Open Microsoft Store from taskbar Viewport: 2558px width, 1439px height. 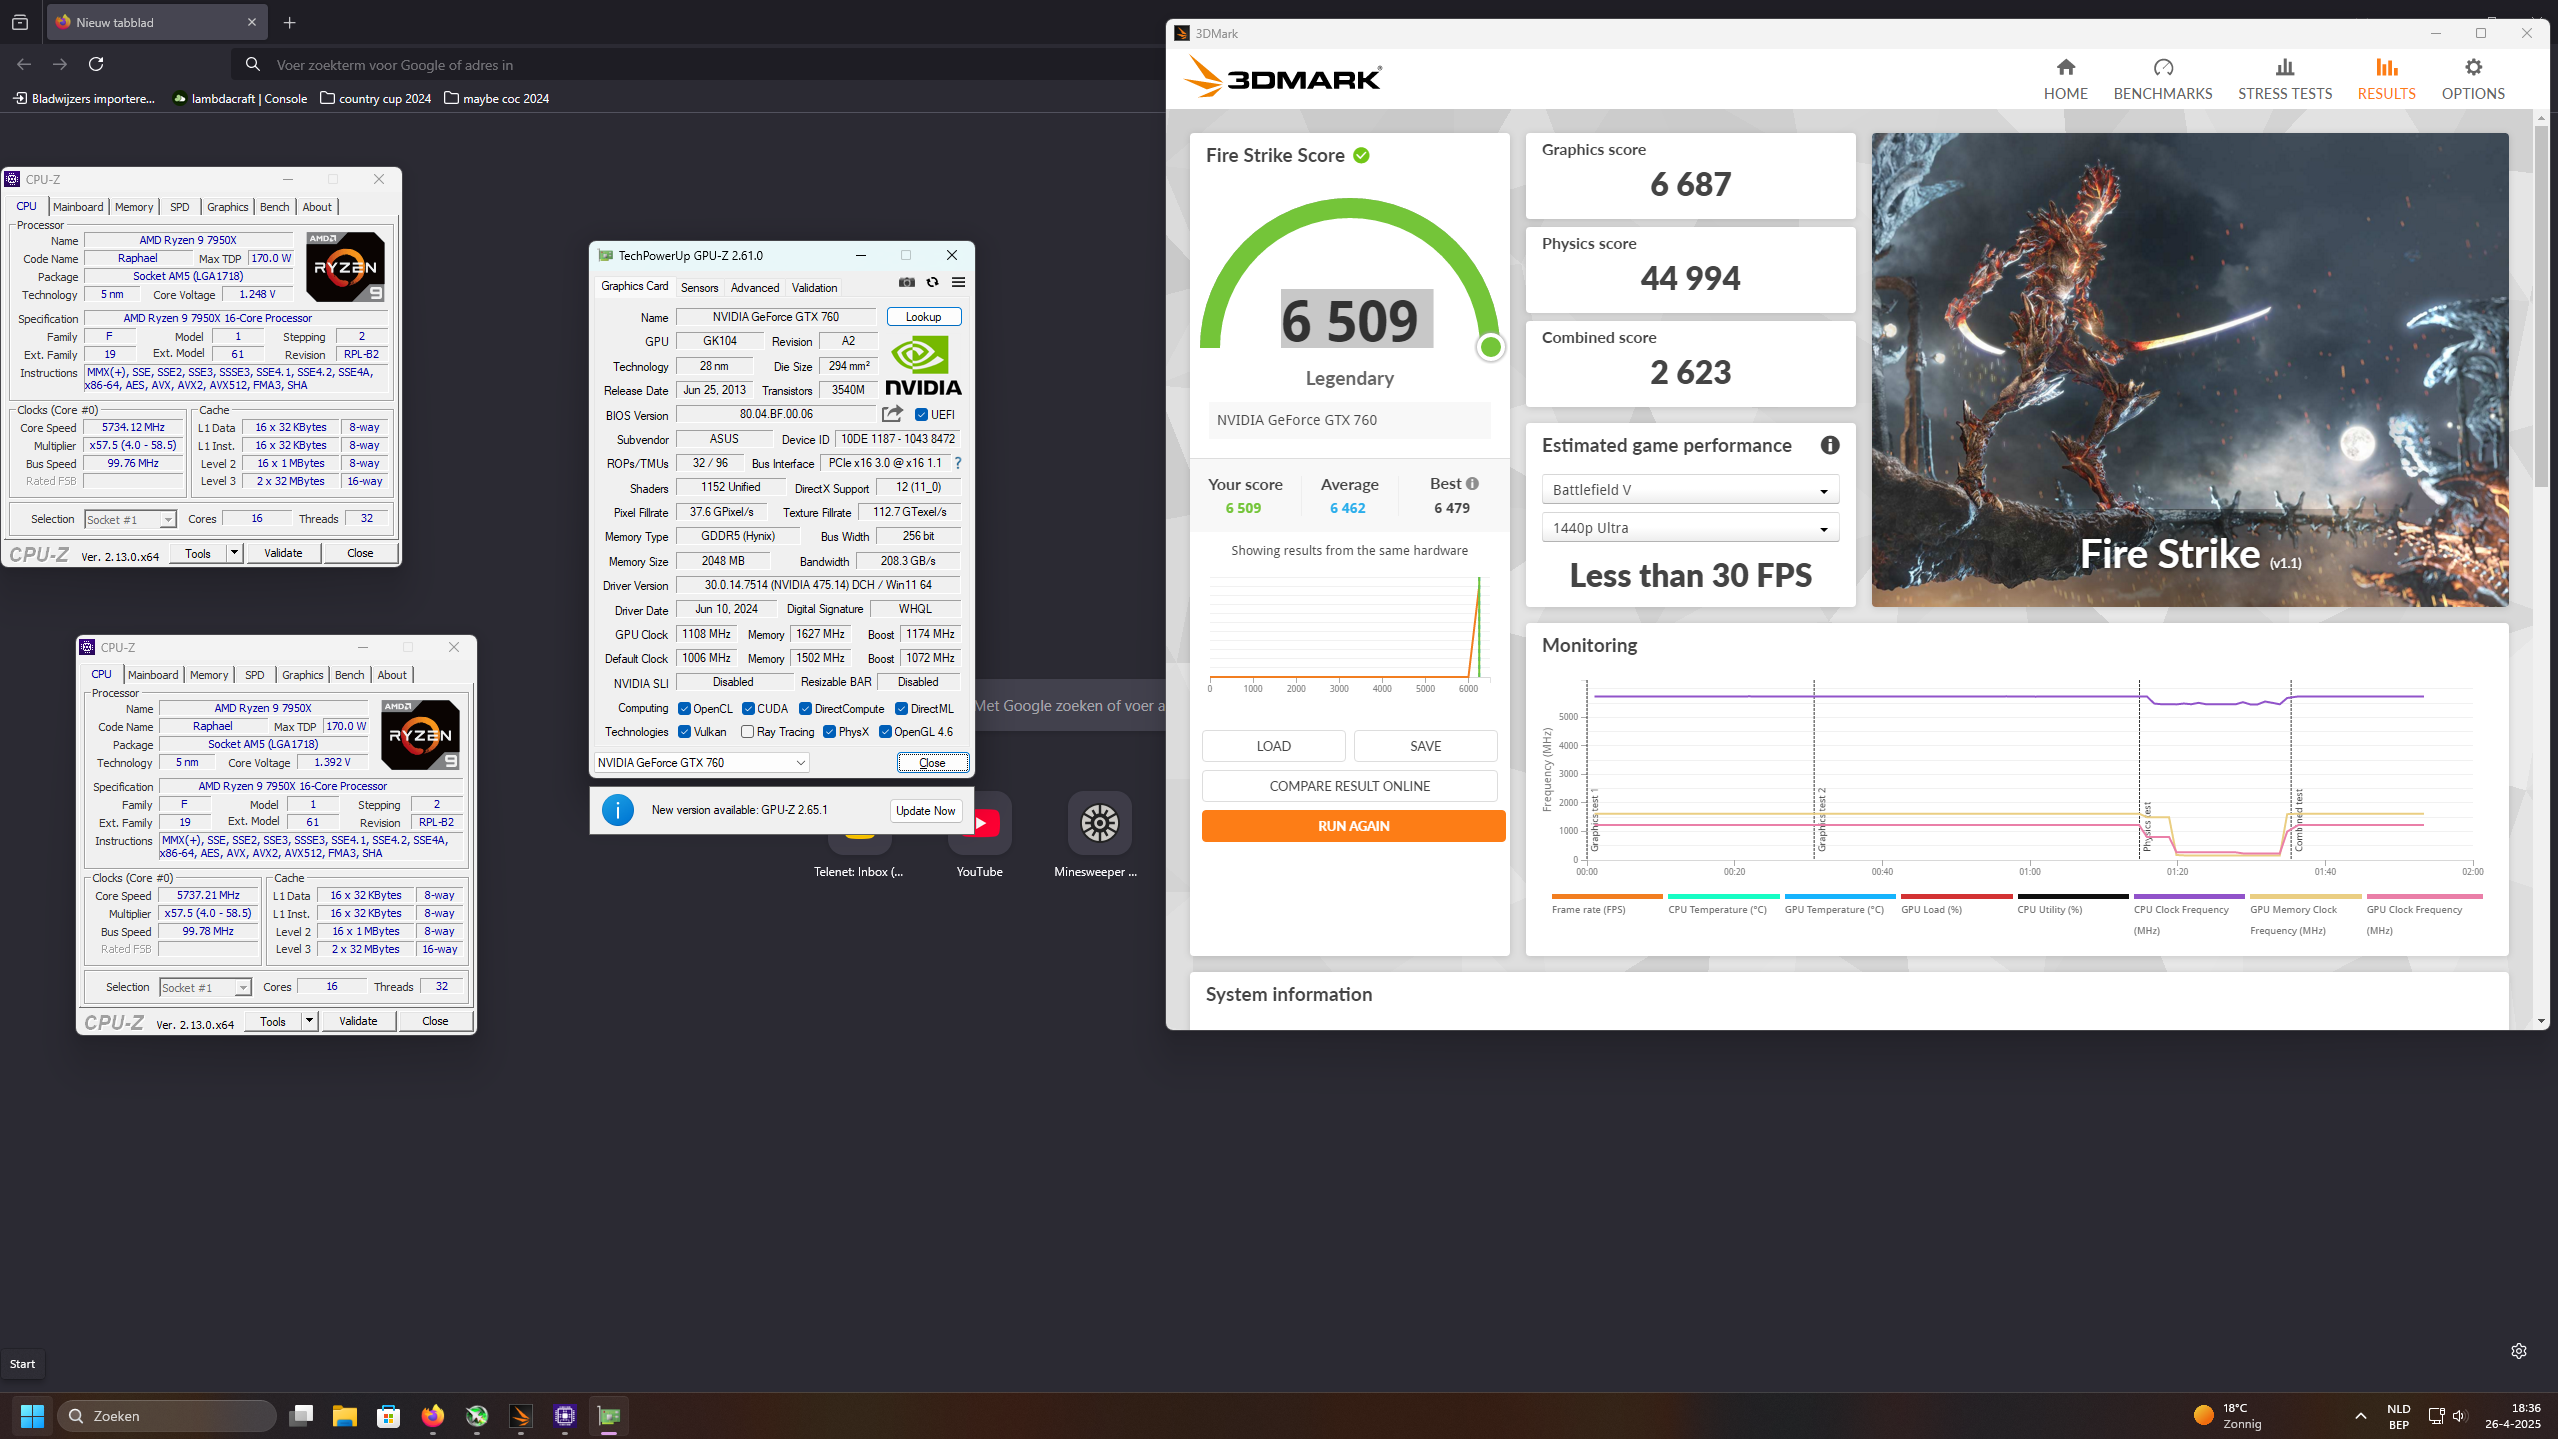tap(388, 1416)
